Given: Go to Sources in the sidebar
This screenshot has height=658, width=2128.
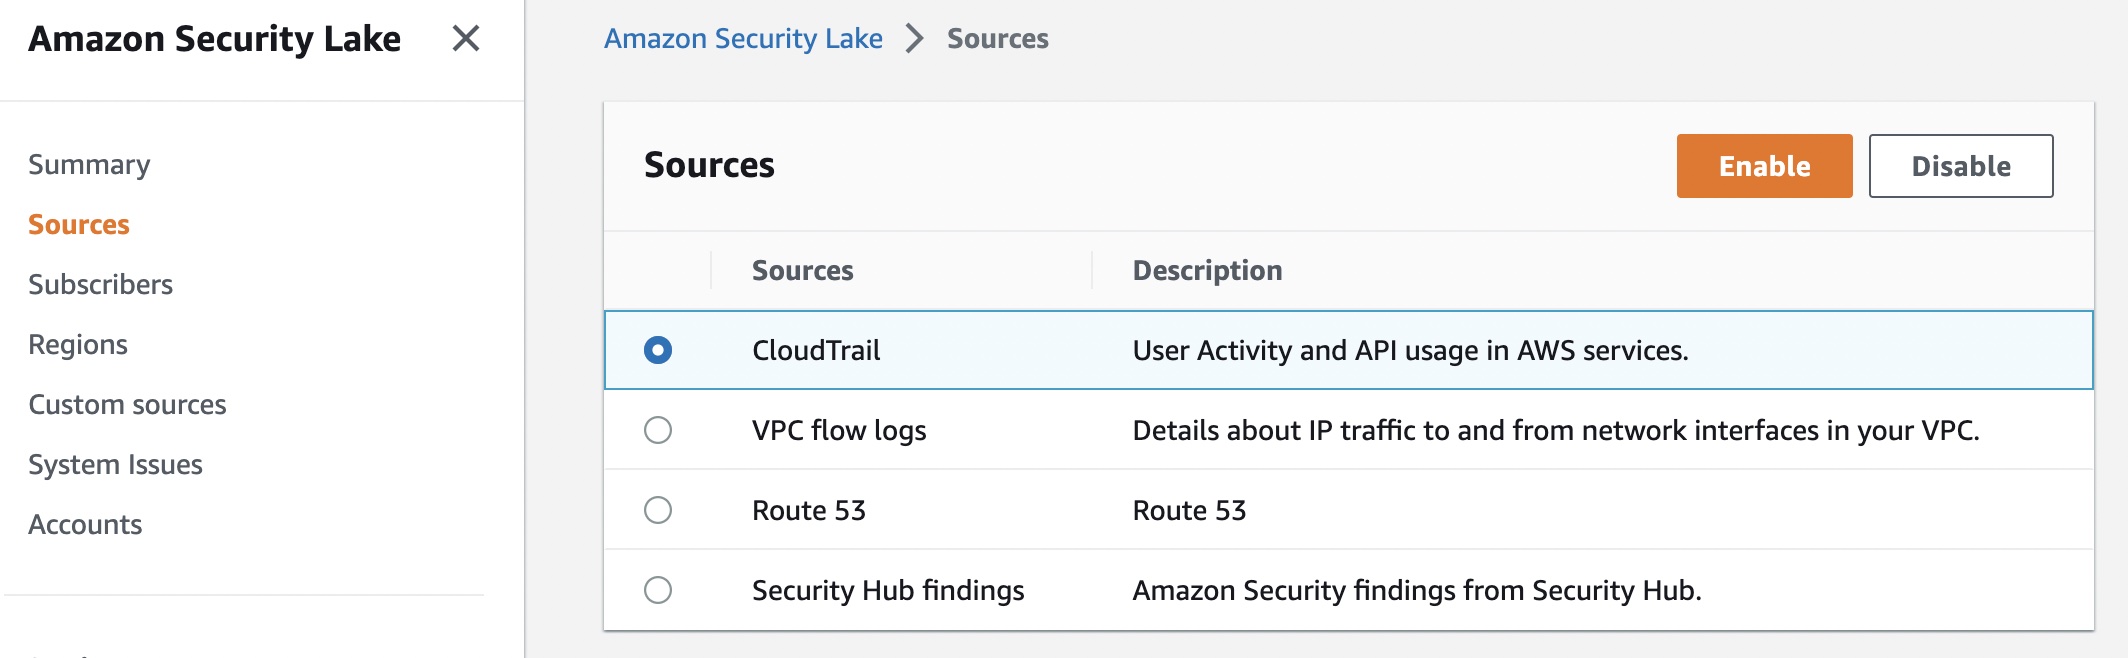Looking at the screenshot, I should pyautogui.click(x=79, y=225).
